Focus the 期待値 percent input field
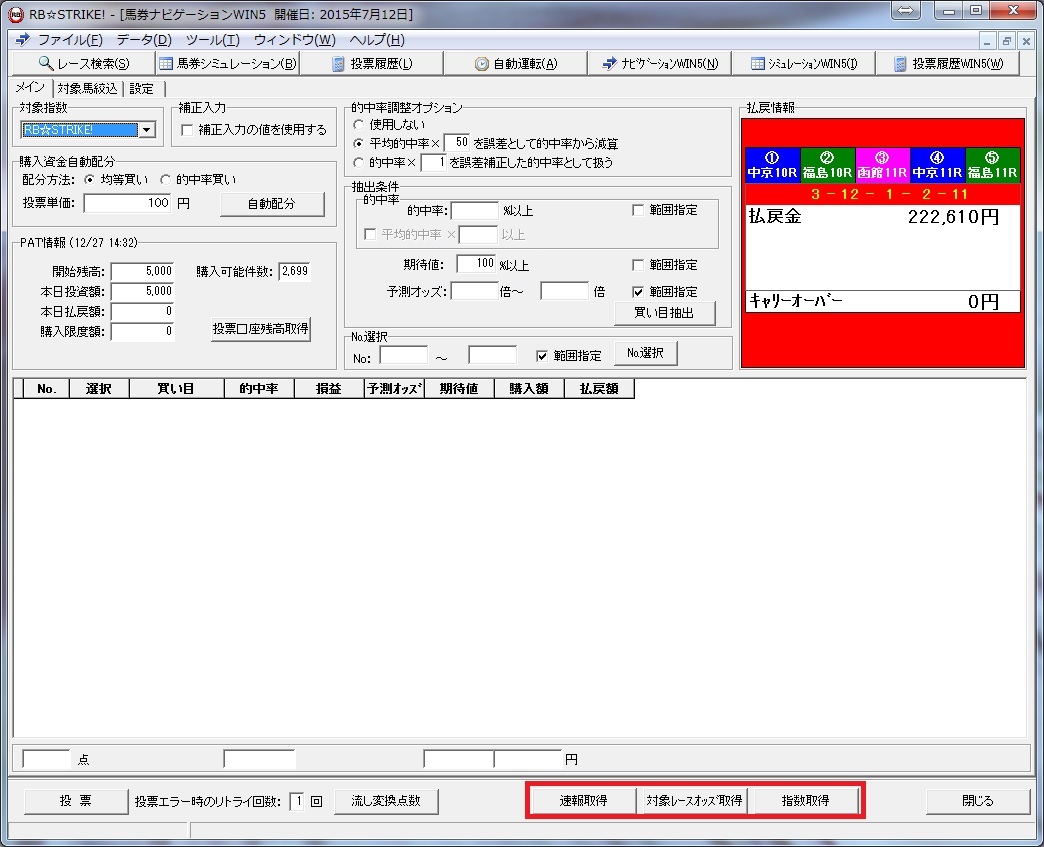This screenshot has height=847, width=1044. point(476,264)
